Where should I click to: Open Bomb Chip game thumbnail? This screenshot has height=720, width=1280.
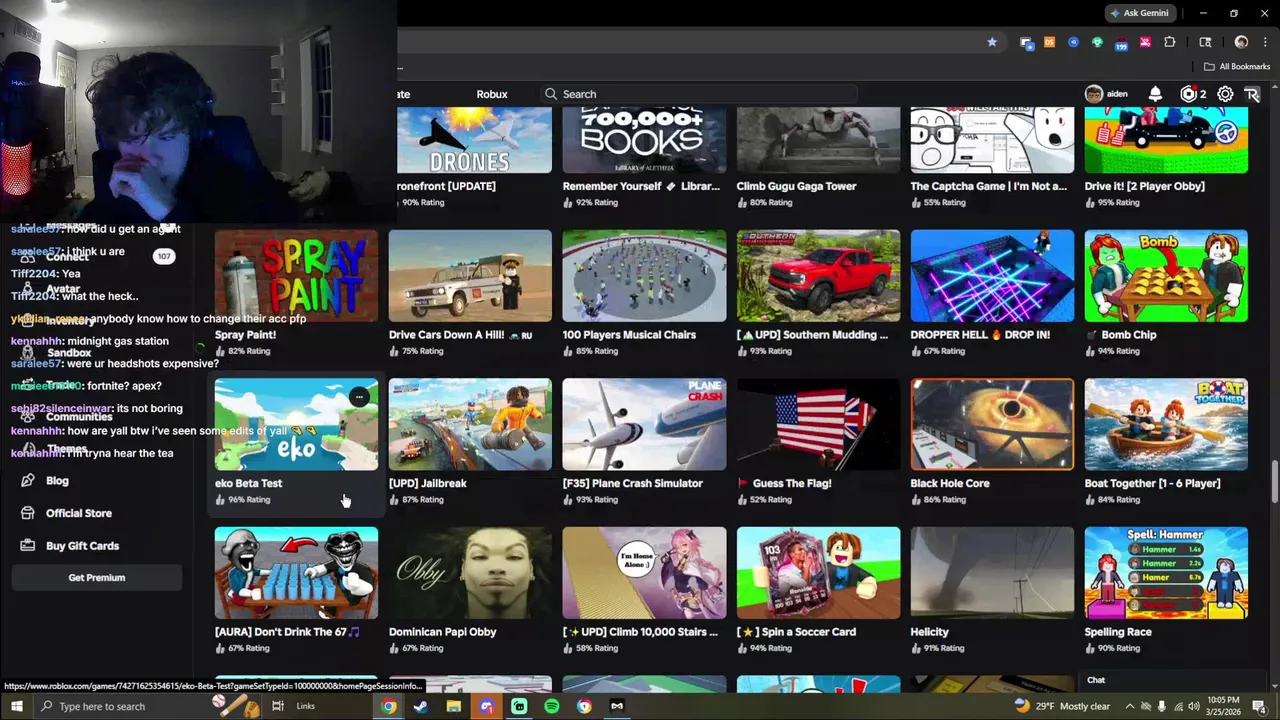1166,276
